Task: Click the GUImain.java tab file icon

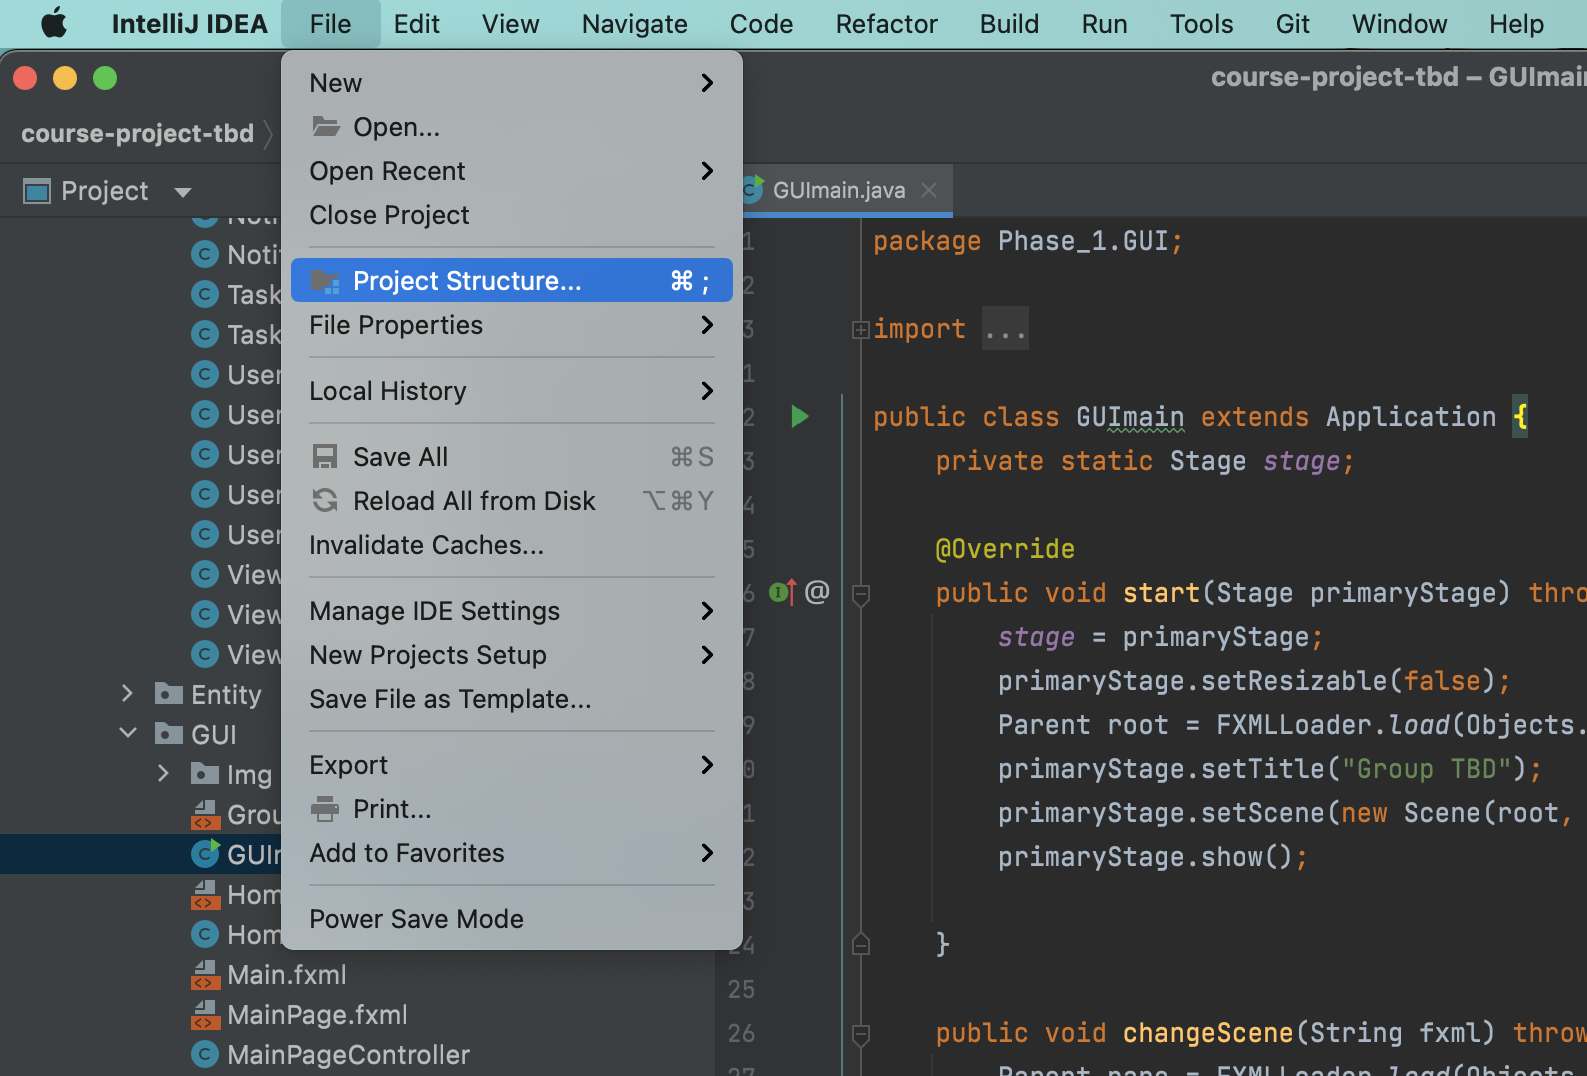Action: (752, 190)
